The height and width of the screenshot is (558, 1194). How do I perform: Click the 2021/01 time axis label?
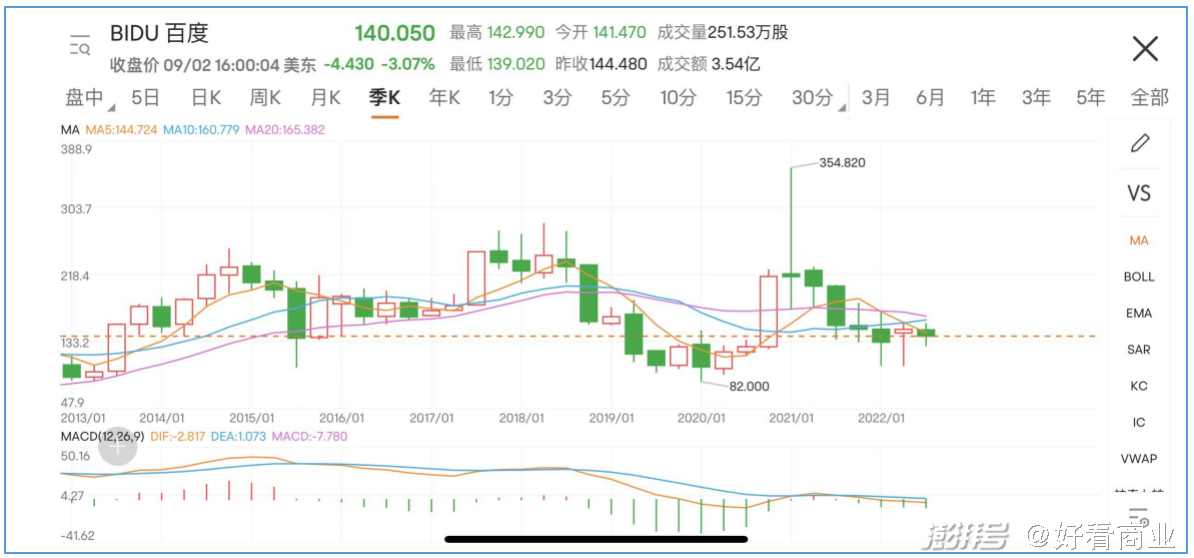point(791,419)
